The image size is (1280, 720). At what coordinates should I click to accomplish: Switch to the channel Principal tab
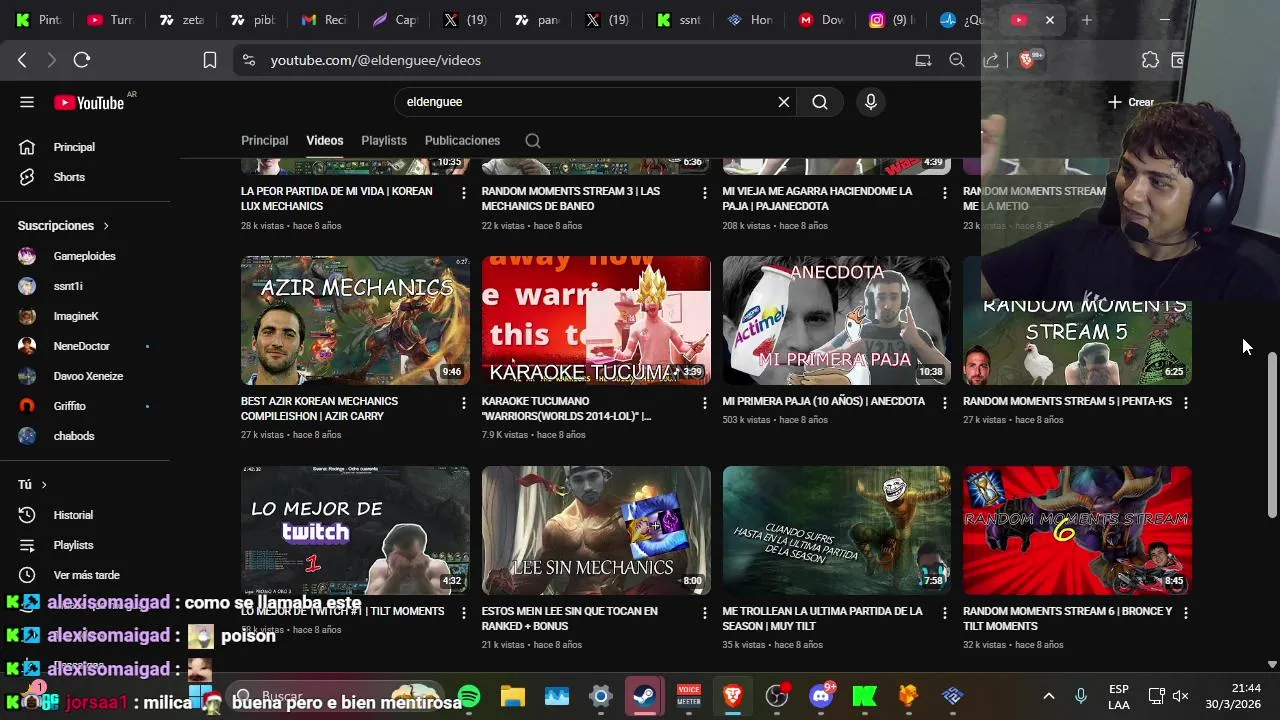264,141
